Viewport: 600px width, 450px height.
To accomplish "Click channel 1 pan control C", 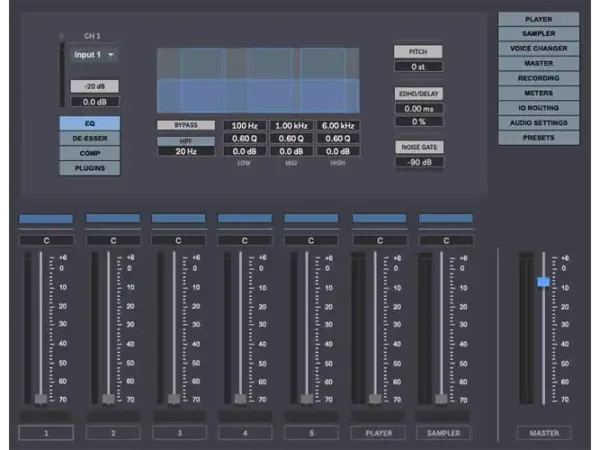I will (46, 241).
